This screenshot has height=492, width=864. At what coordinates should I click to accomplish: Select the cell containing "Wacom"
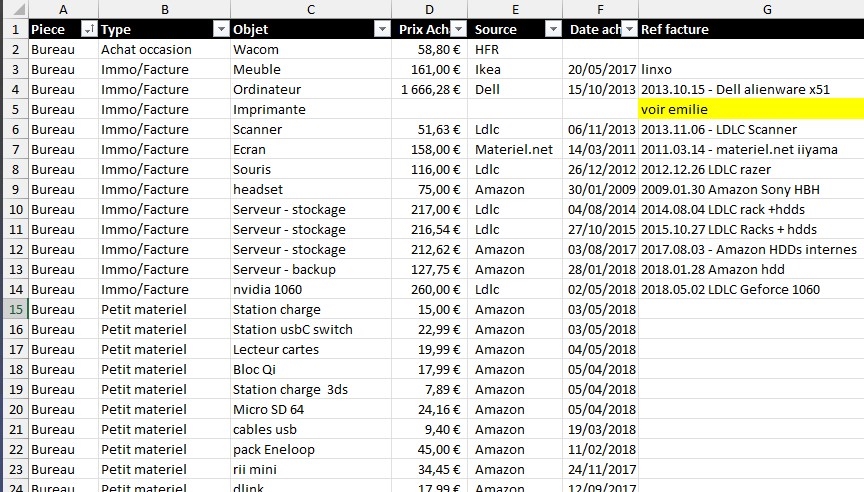[x=310, y=49]
